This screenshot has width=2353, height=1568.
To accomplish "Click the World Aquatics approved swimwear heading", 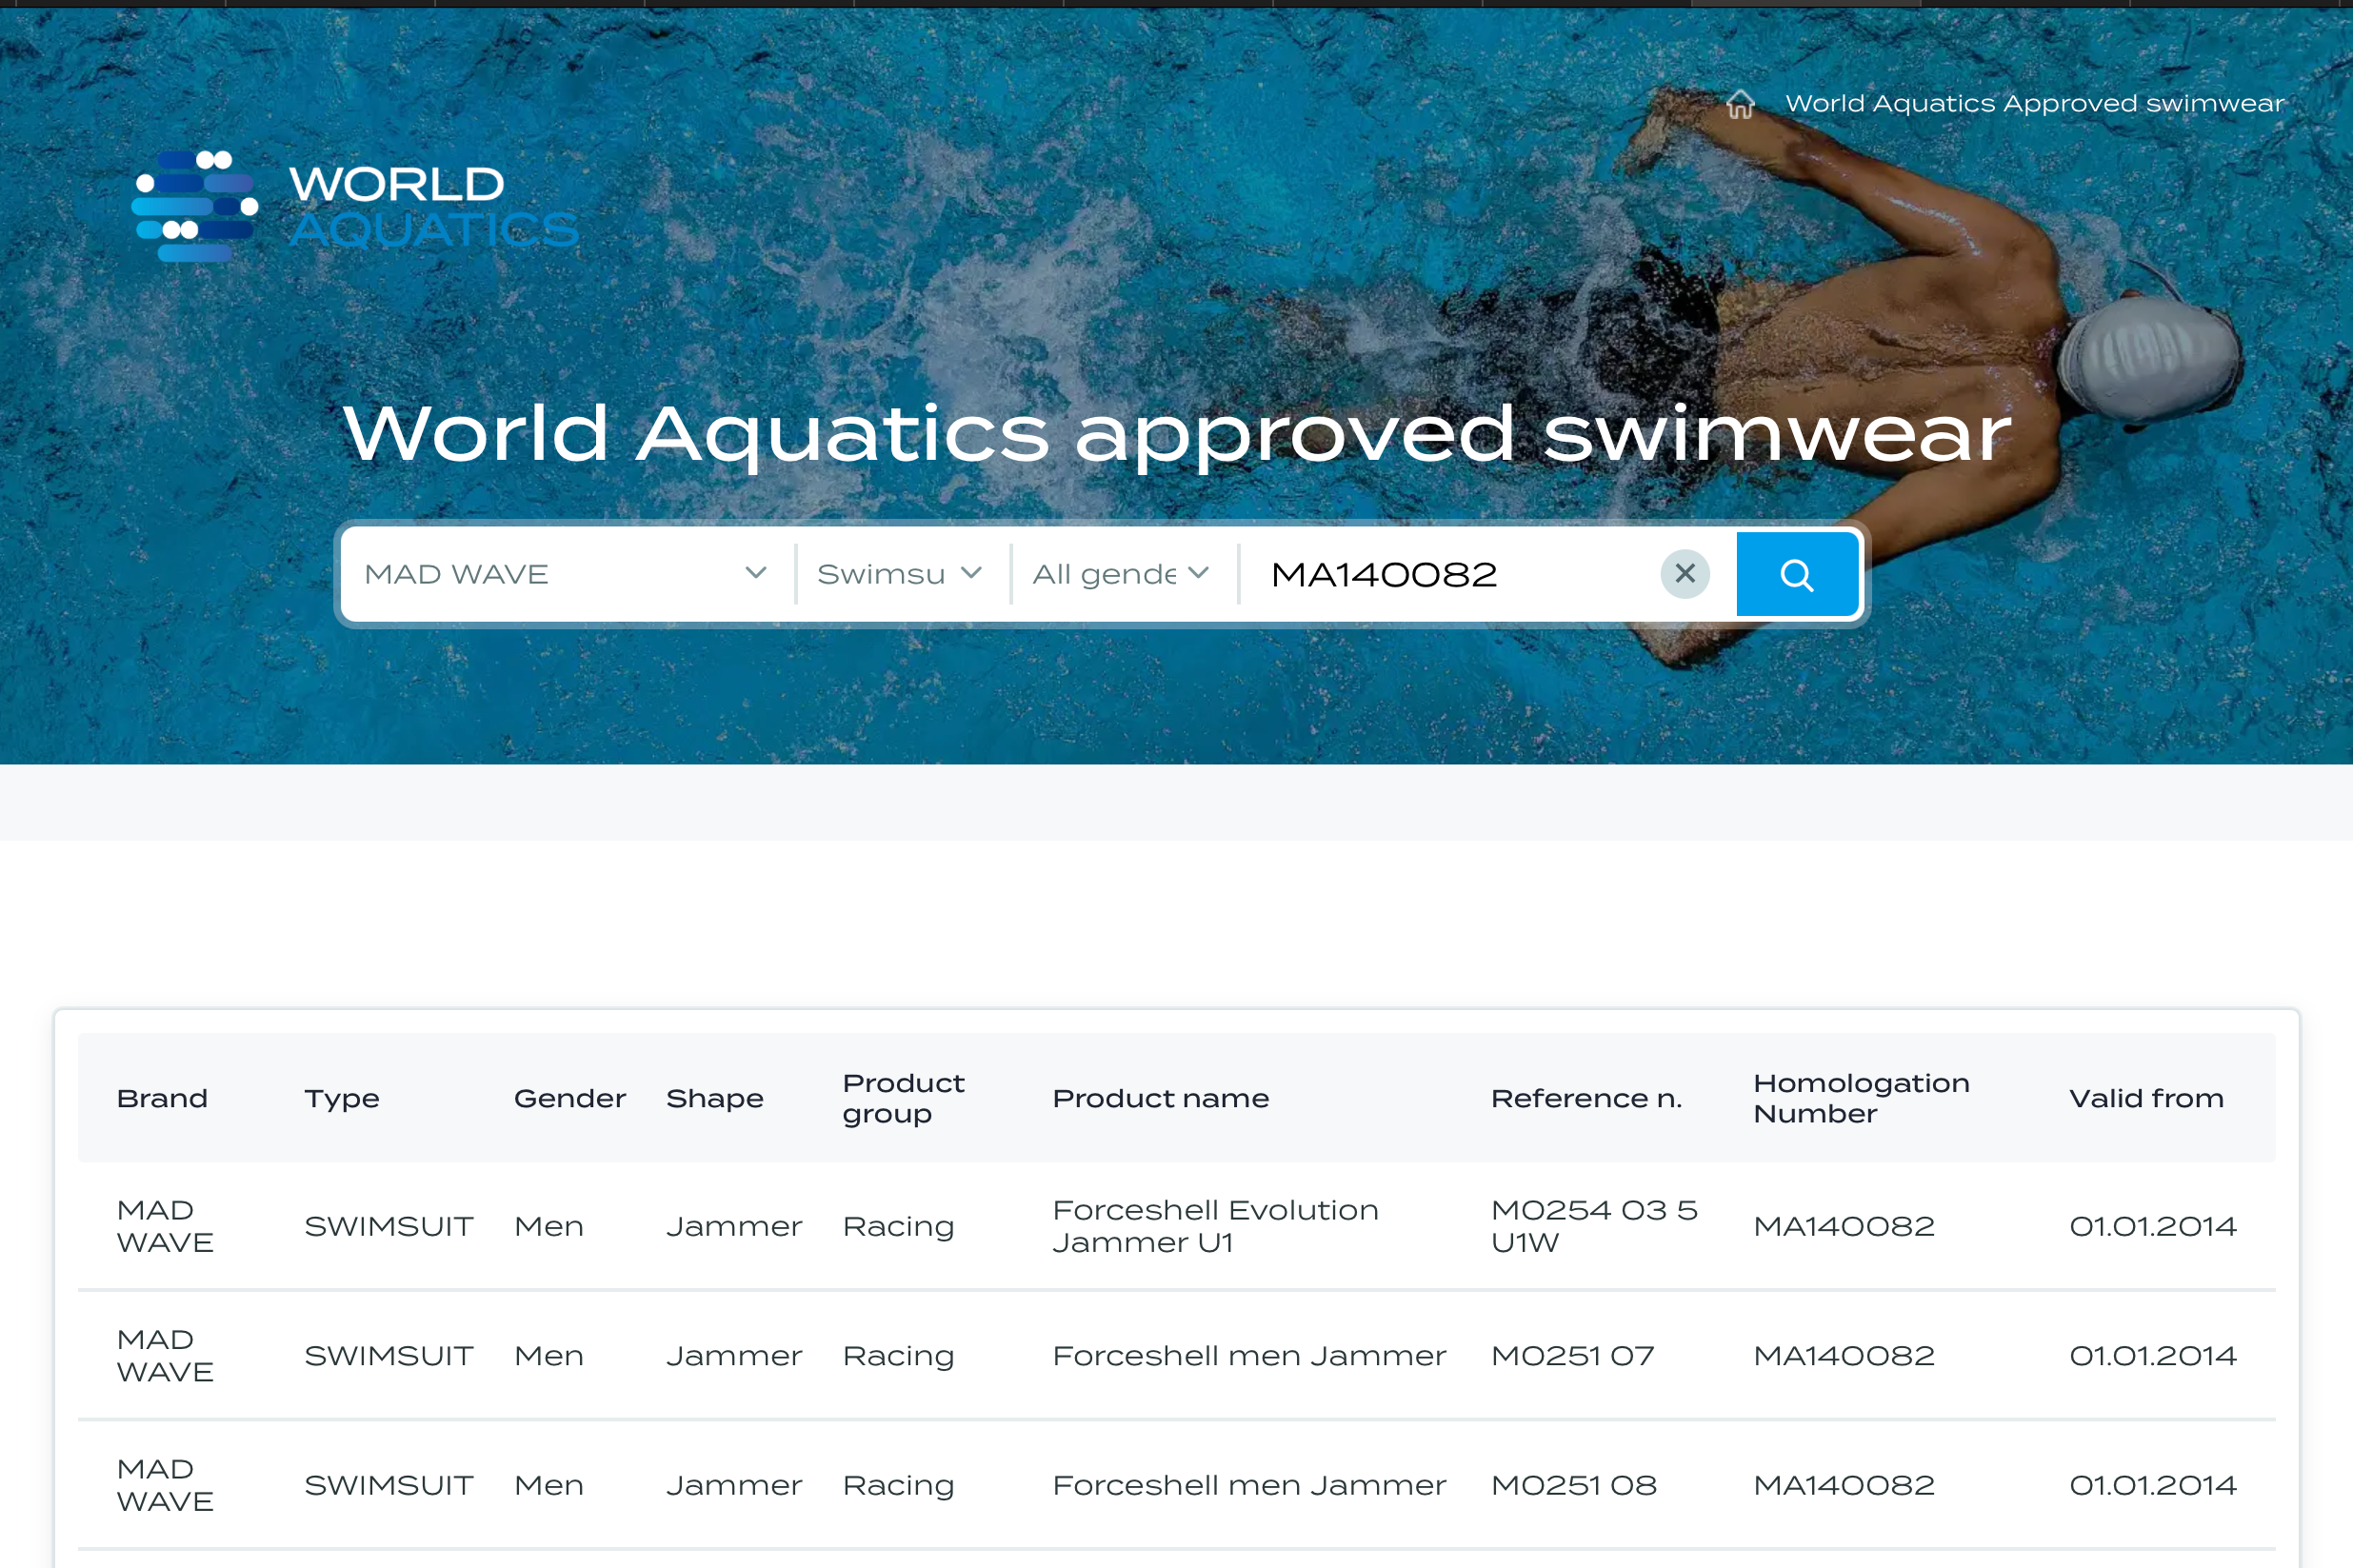I will coord(1176,433).
